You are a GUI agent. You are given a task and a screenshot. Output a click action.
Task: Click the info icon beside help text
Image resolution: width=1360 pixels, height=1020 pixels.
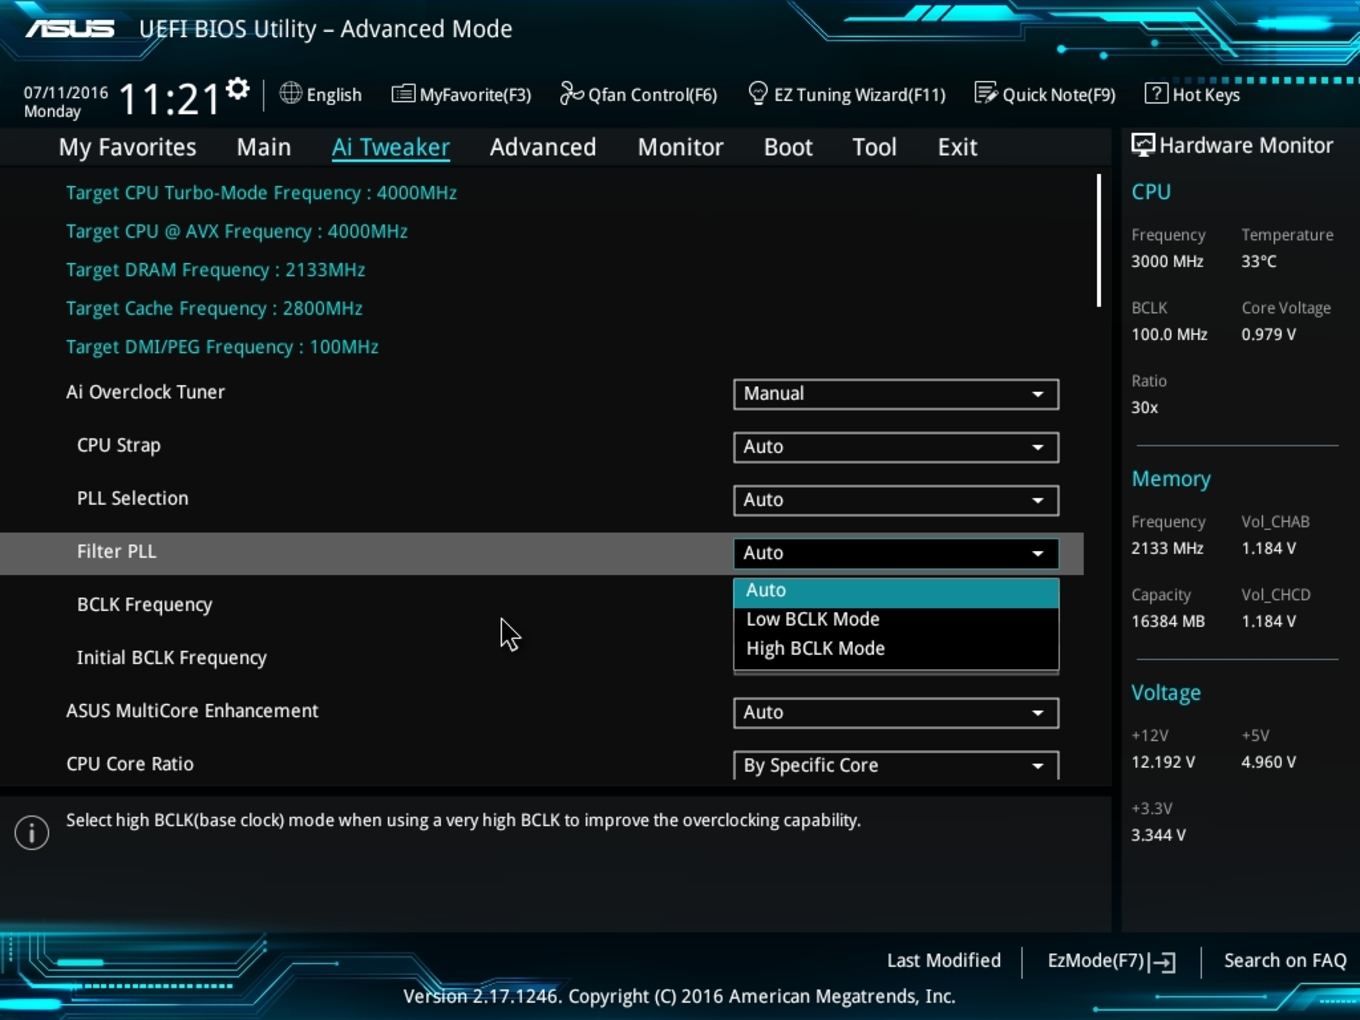point(32,832)
